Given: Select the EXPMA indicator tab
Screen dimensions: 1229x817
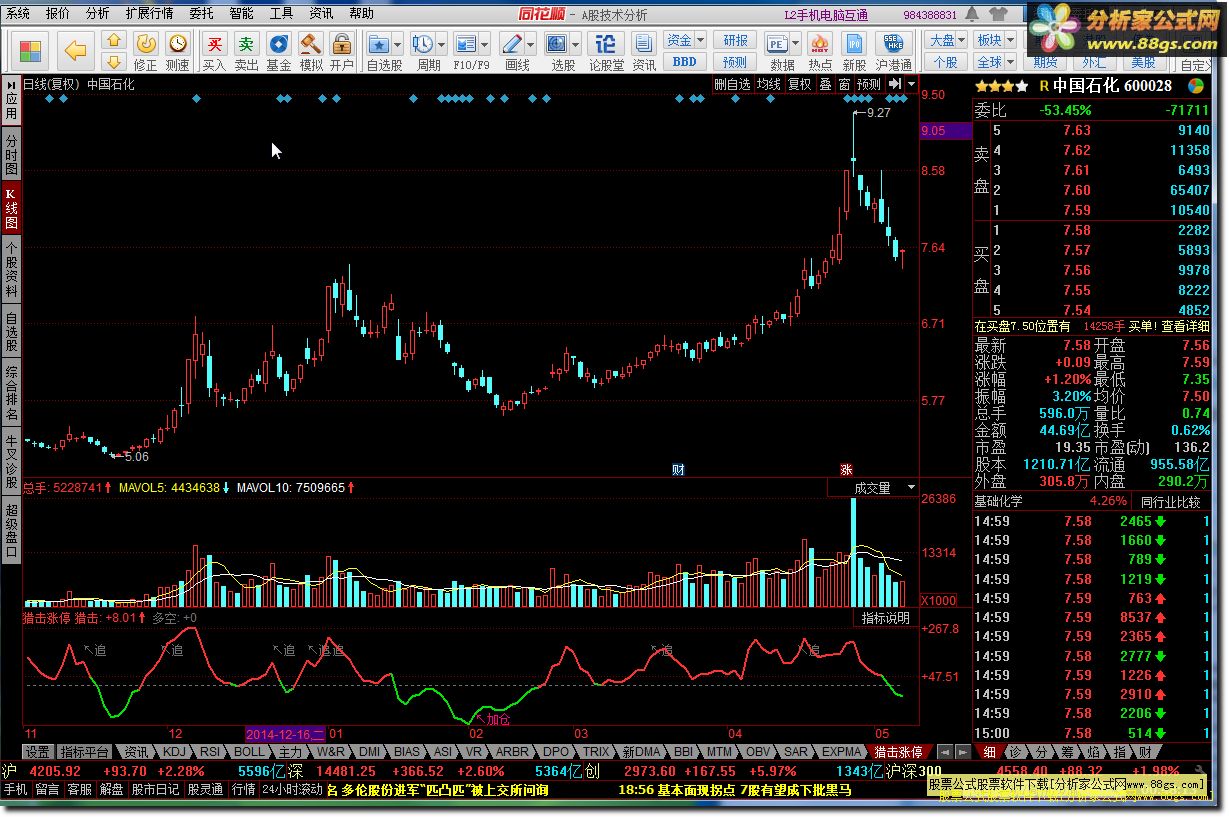Looking at the screenshot, I should [x=841, y=752].
